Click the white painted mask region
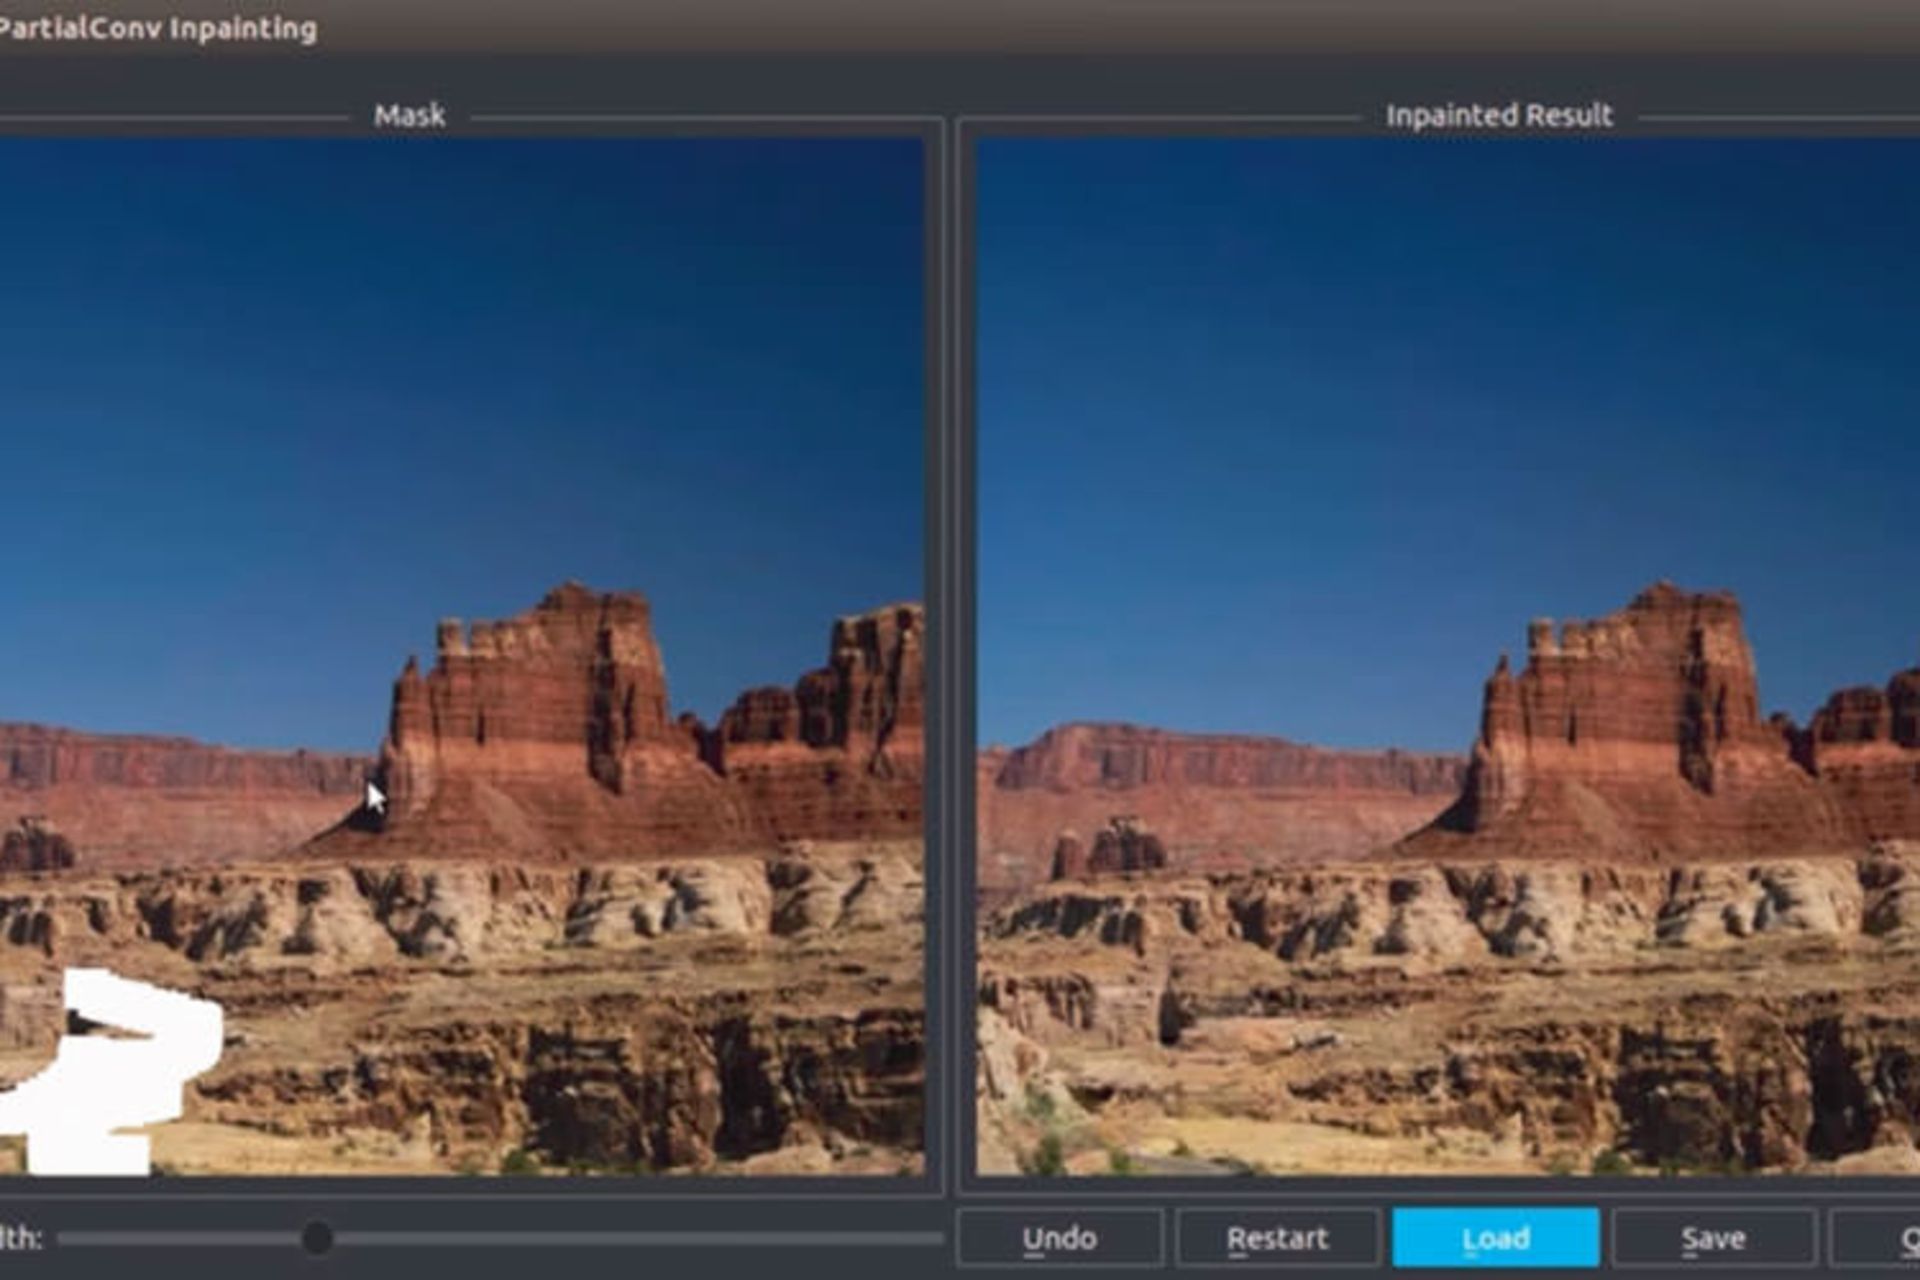This screenshot has height=1280, width=1920. 120,1080
